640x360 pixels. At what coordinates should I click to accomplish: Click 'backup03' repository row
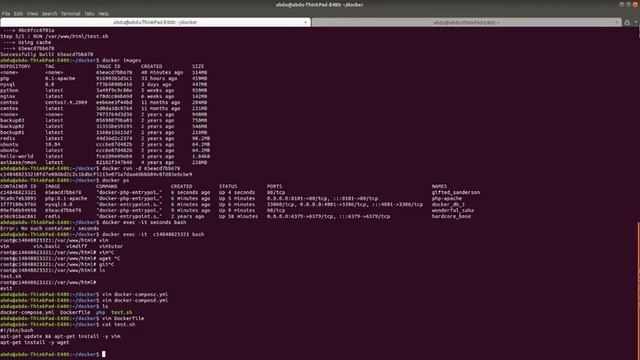pos(104,120)
